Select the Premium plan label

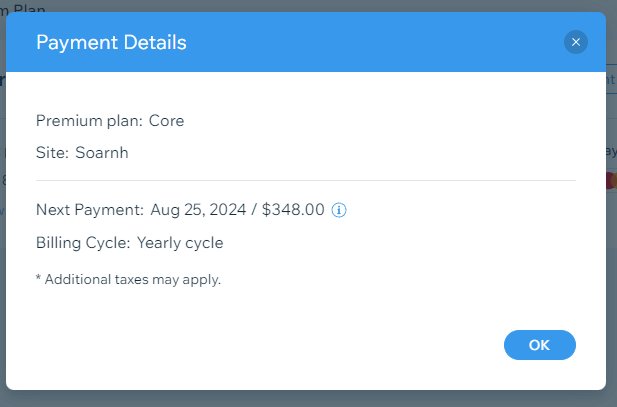(89, 121)
